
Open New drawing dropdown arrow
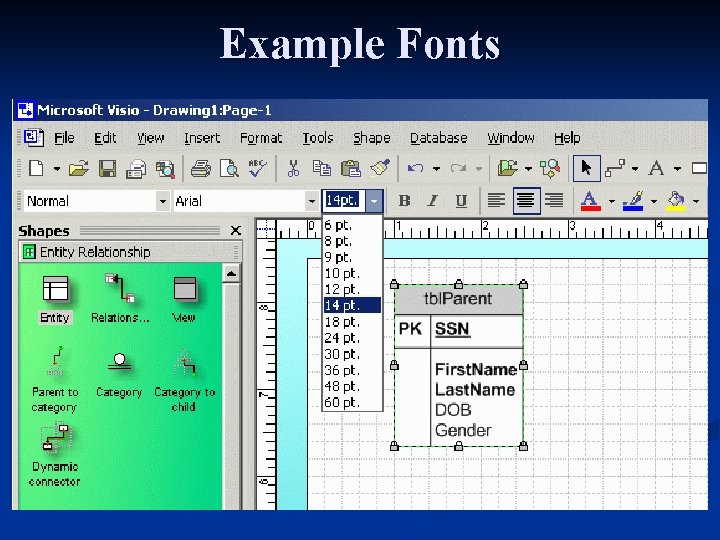[56, 169]
